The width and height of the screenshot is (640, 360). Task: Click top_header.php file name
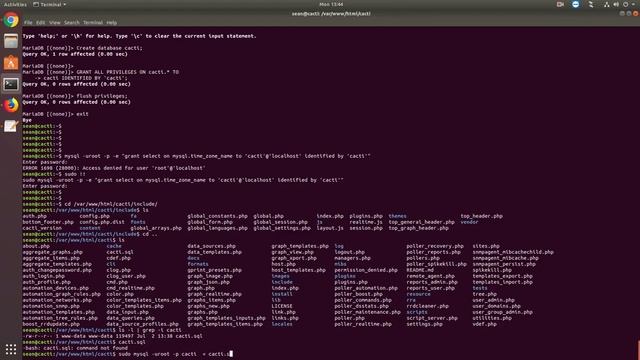click(x=482, y=216)
